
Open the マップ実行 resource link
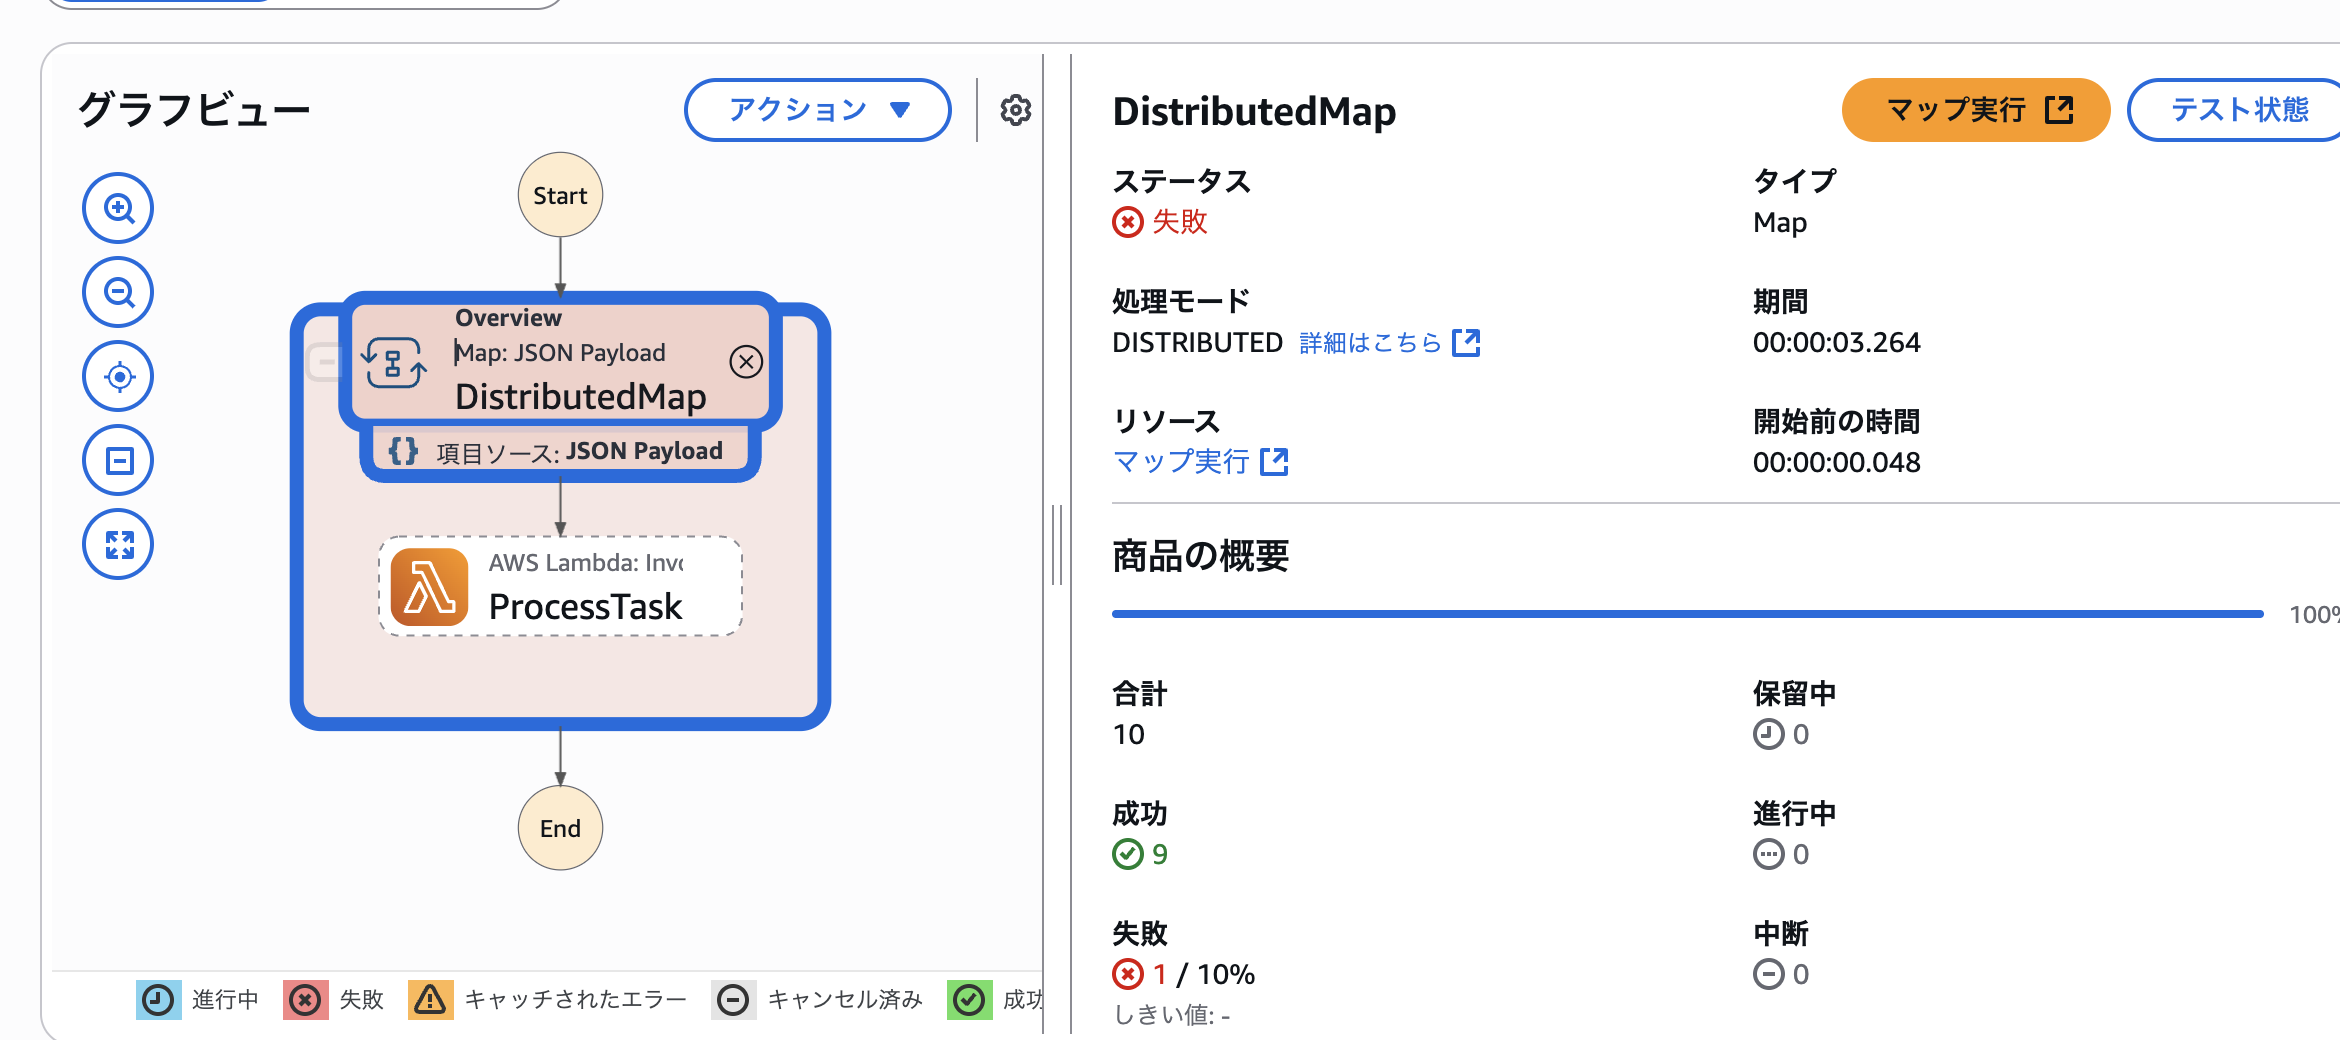1181,462
